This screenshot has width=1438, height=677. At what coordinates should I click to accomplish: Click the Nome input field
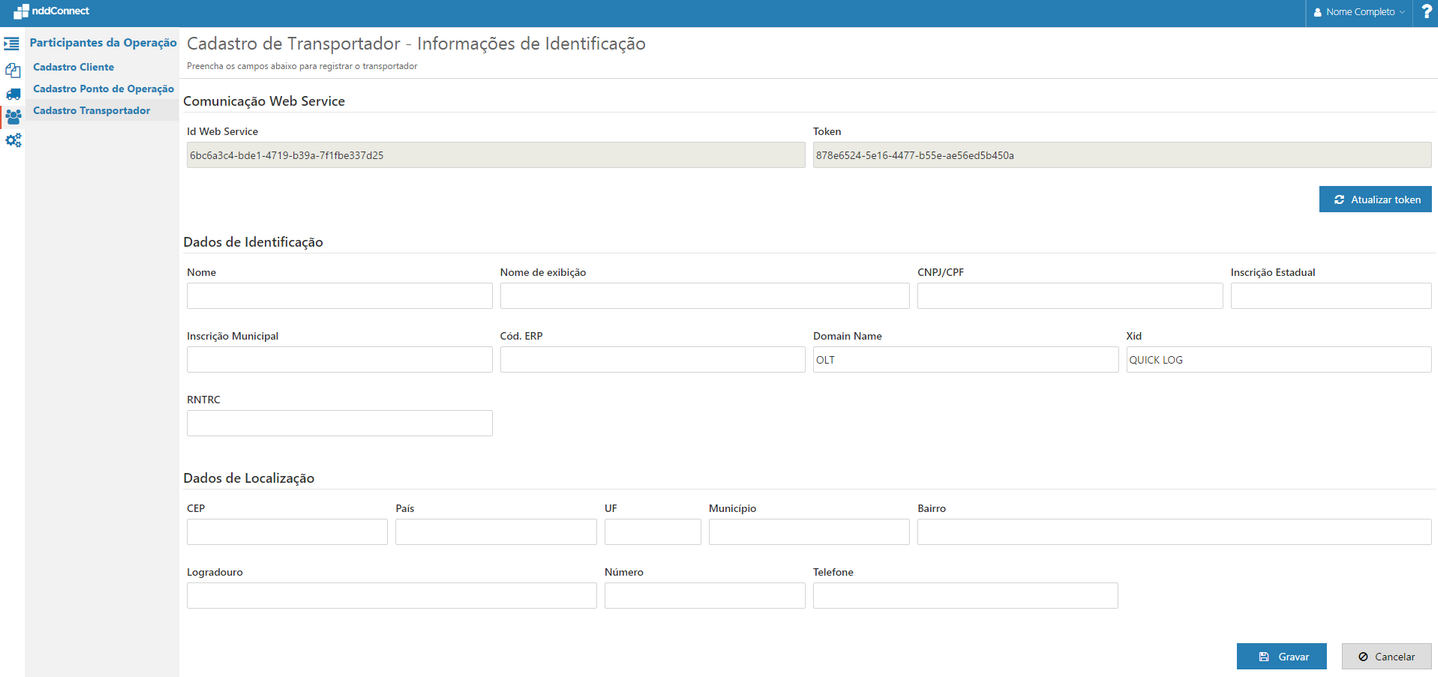click(x=339, y=295)
